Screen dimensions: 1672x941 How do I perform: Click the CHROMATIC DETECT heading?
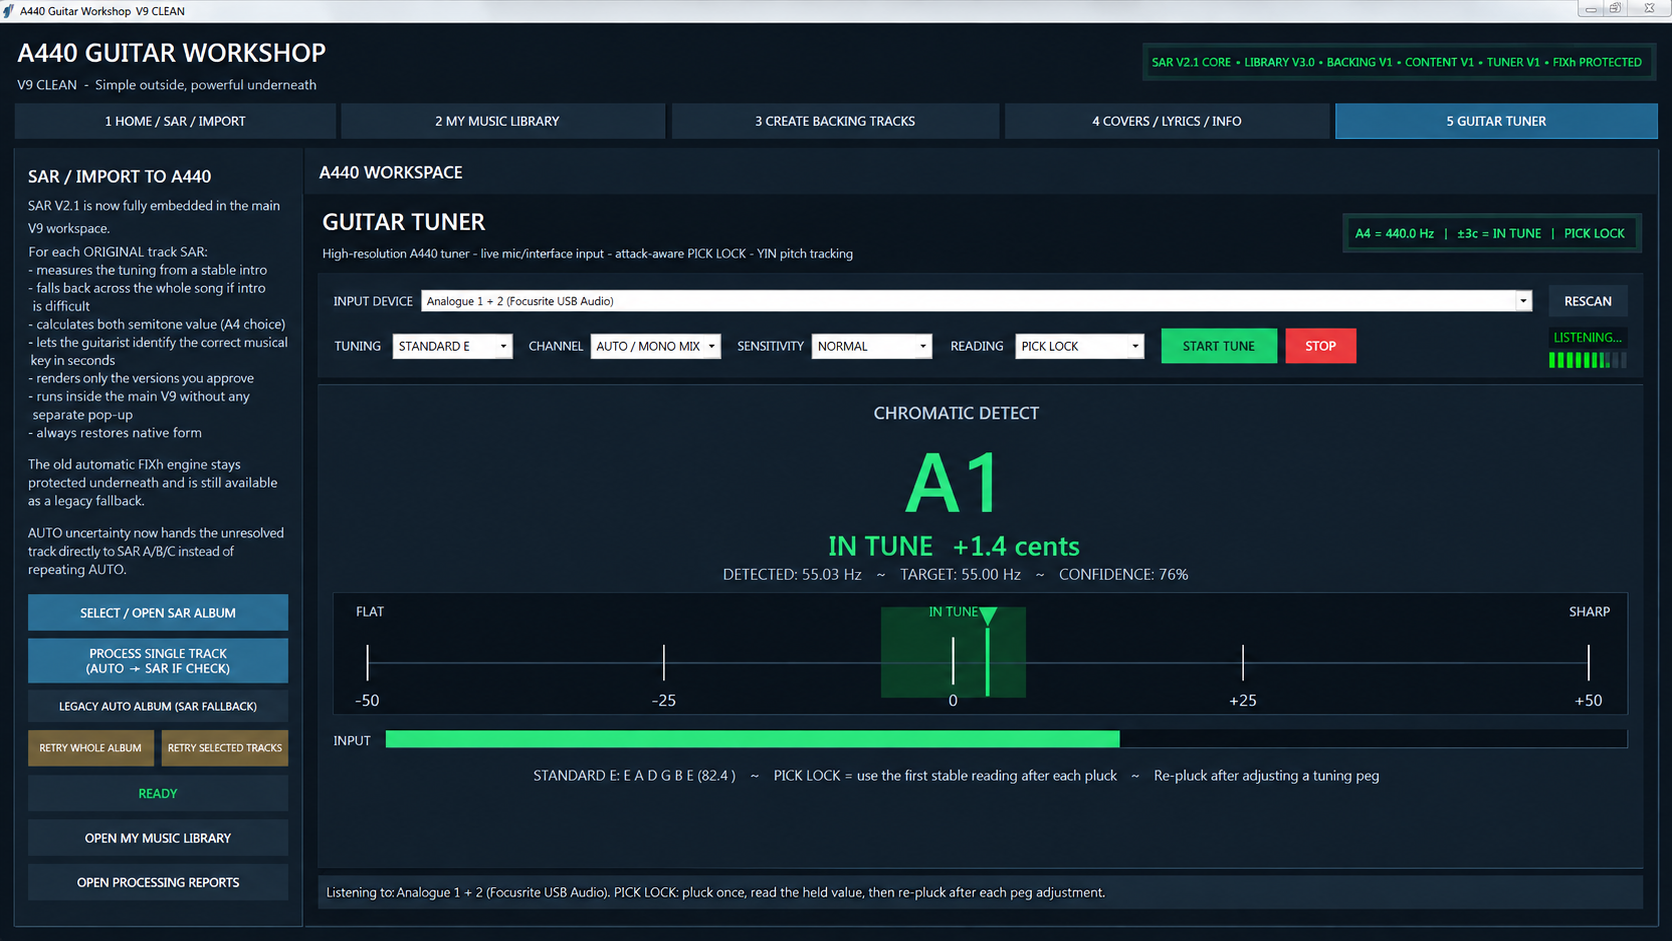[x=956, y=413]
